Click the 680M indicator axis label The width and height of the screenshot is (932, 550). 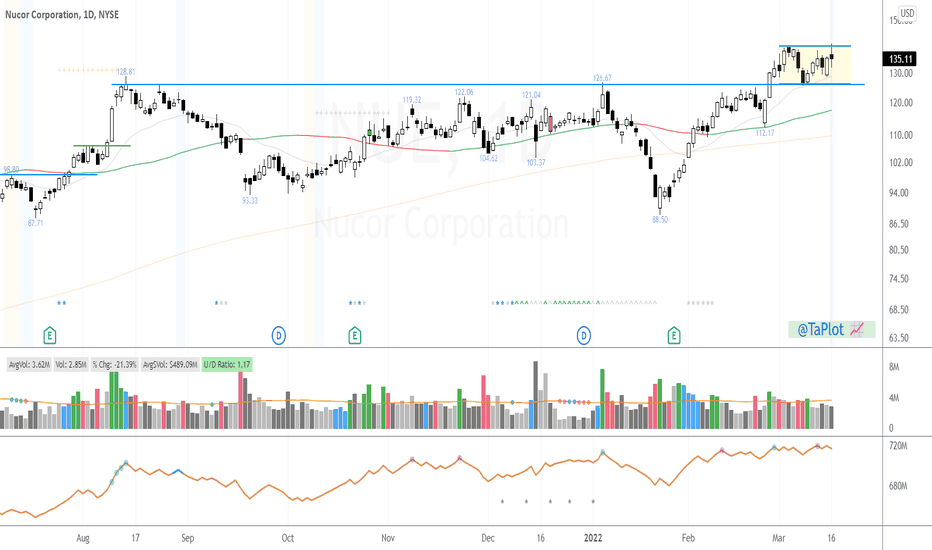click(x=898, y=486)
